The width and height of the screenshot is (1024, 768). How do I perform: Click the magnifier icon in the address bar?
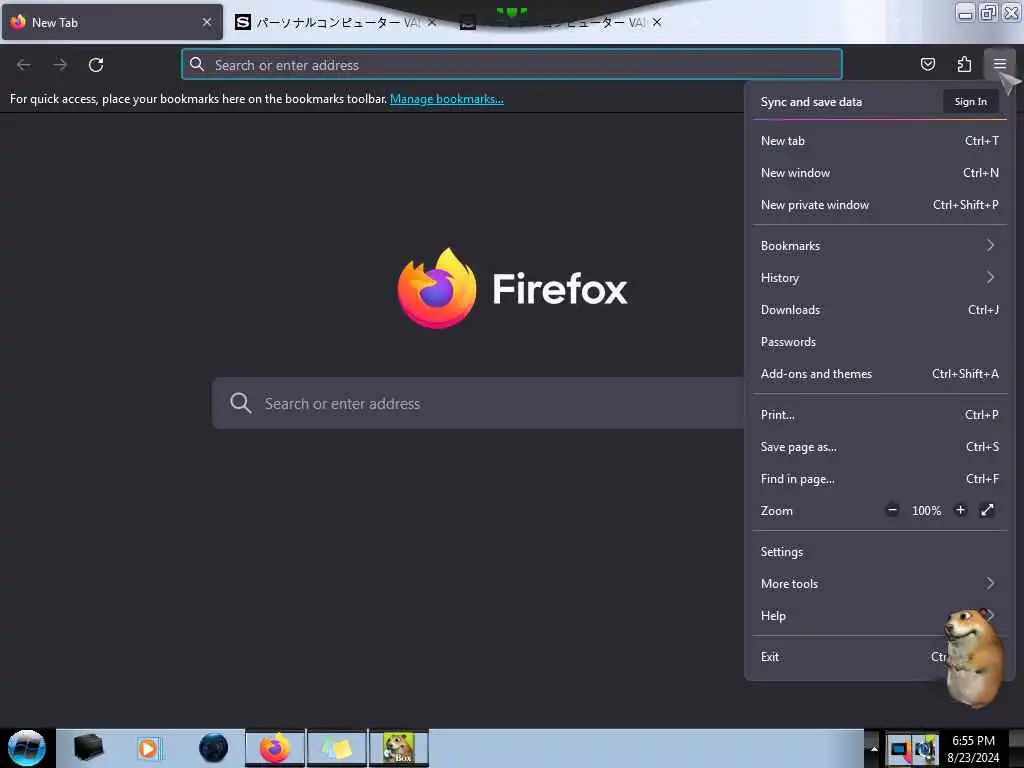pos(197,64)
